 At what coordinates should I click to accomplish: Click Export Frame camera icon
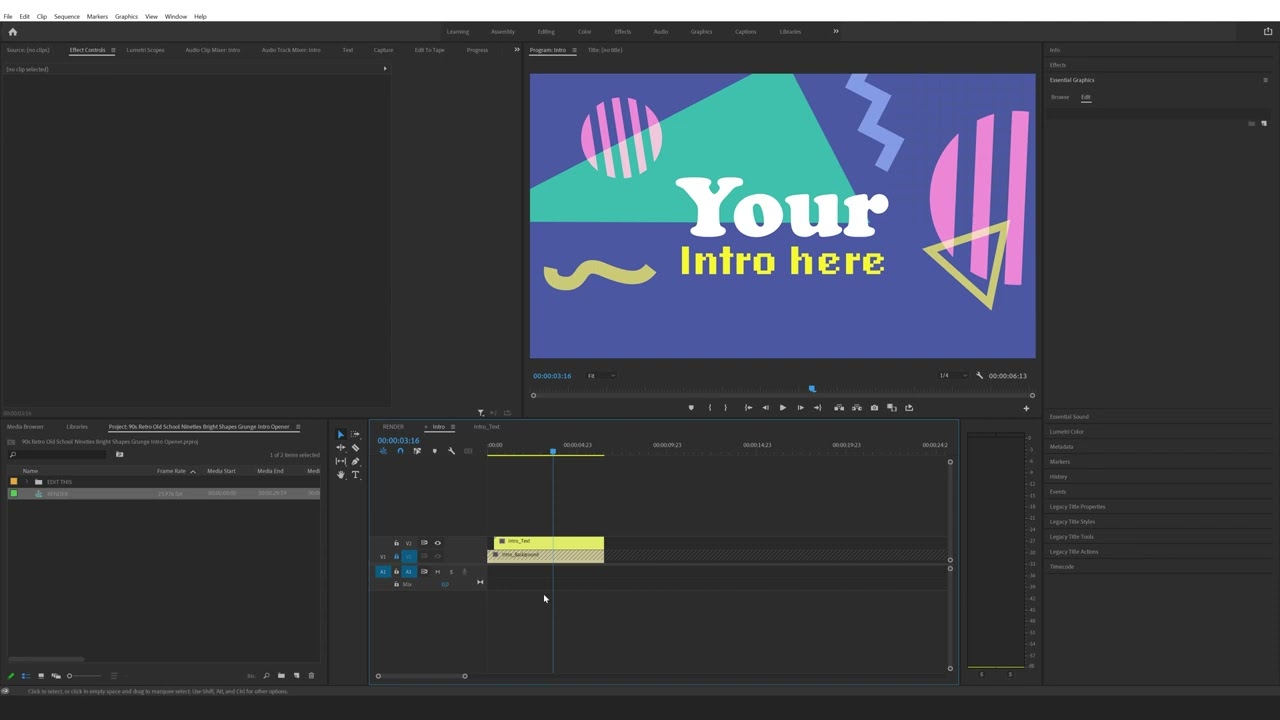tap(874, 408)
